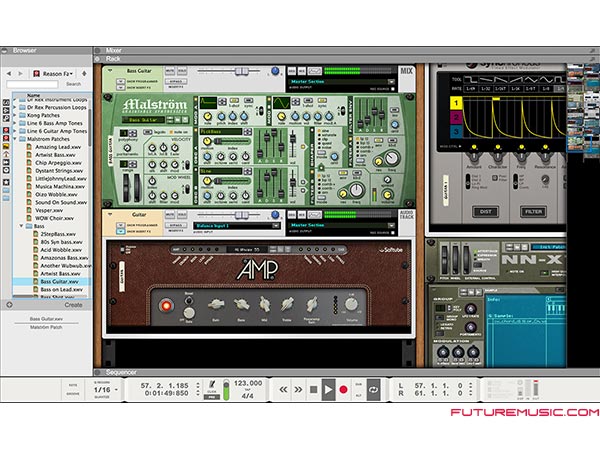Image resolution: width=600 pixels, height=450 pixels.
Task: Save Malstrom patch with disk icon
Action: point(186,120)
